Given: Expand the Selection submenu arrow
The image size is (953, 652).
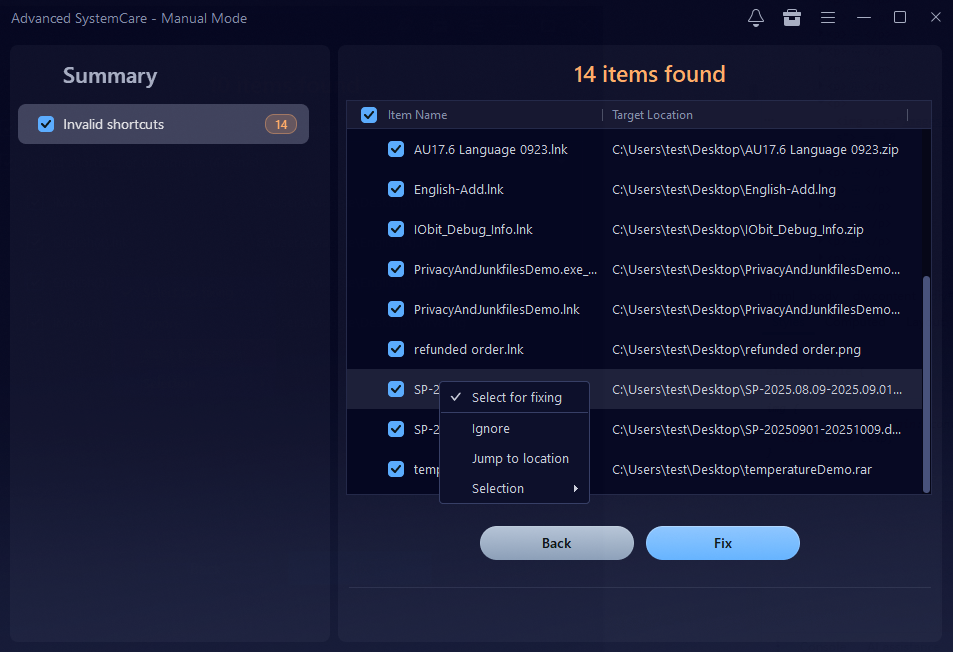Looking at the screenshot, I should (x=575, y=489).
